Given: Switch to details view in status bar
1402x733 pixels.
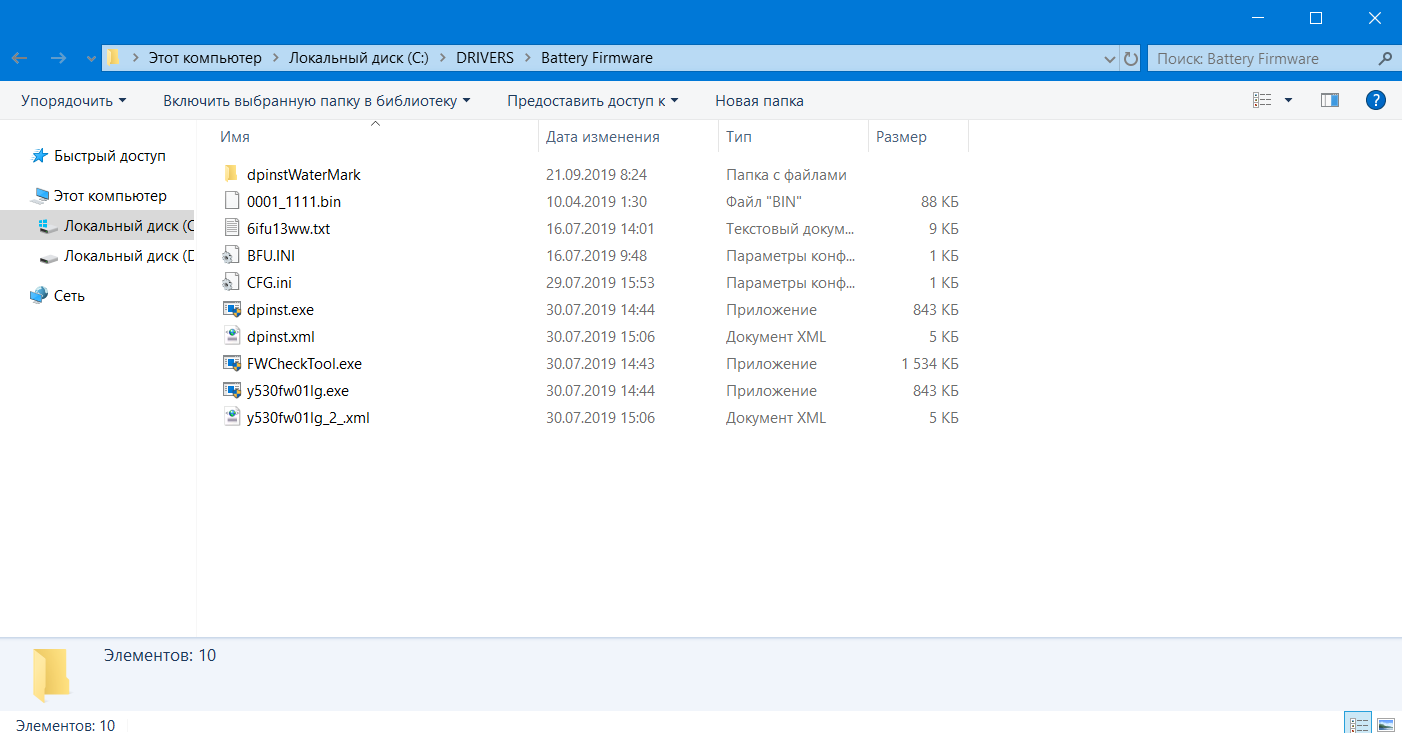Looking at the screenshot, I should pyautogui.click(x=1359, y=724).
